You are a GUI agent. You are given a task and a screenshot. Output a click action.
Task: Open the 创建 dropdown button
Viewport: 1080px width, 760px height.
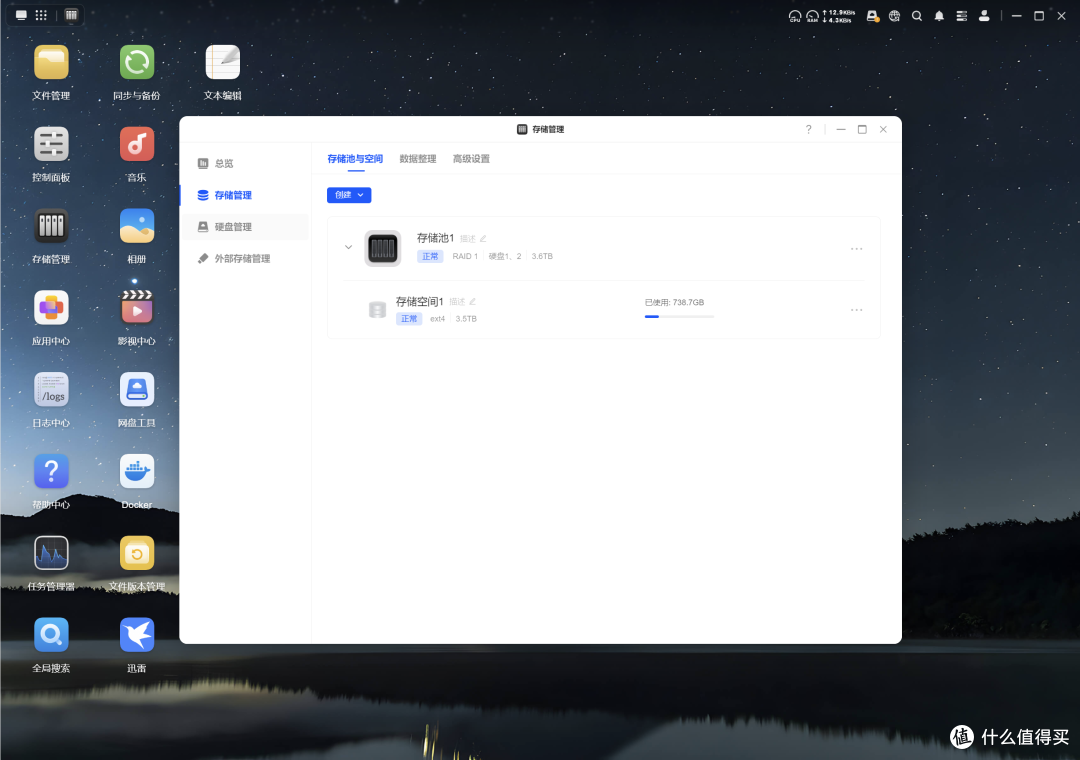point(349,195)
